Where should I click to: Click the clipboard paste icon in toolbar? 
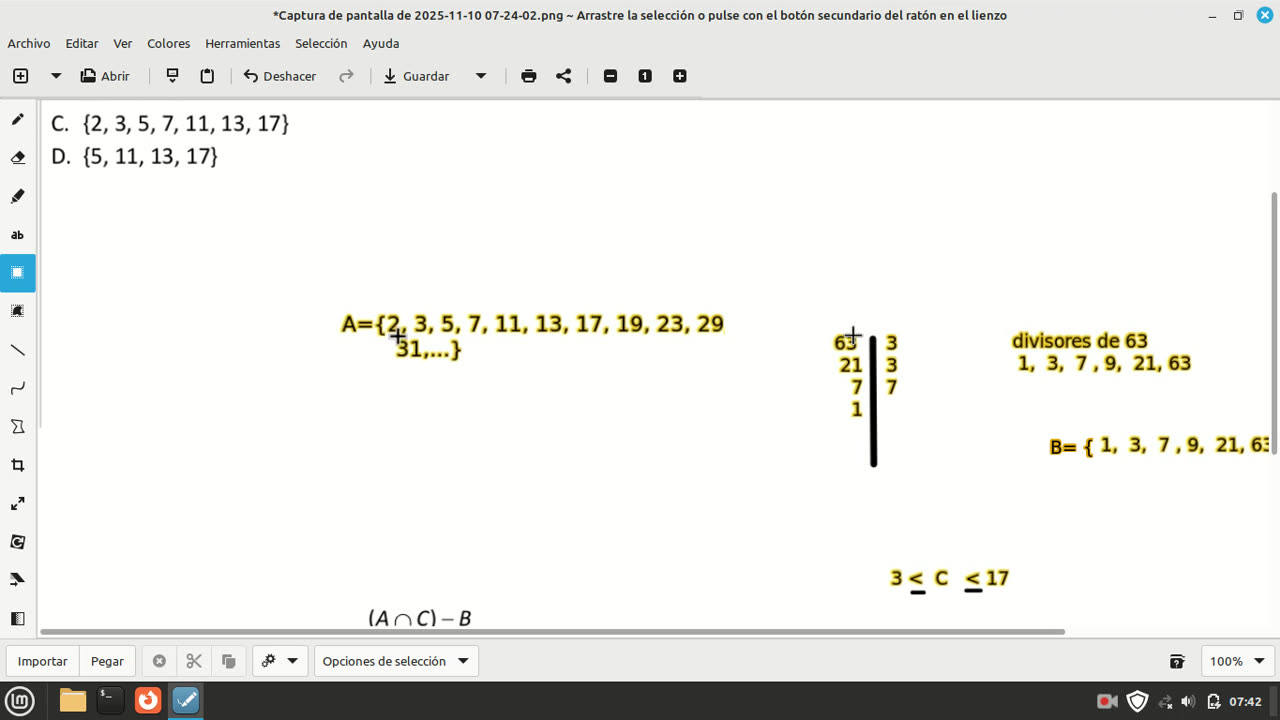tap(207, 76)
